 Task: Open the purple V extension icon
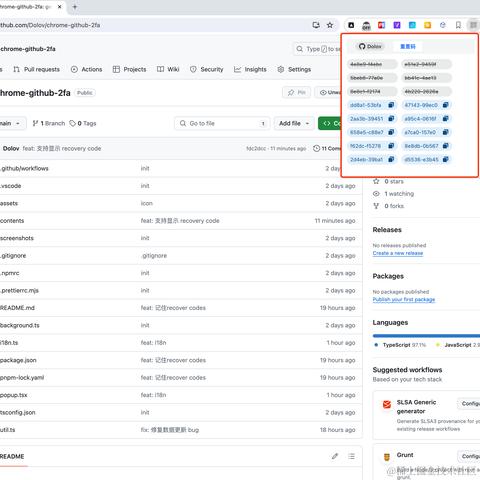[397, 25]
